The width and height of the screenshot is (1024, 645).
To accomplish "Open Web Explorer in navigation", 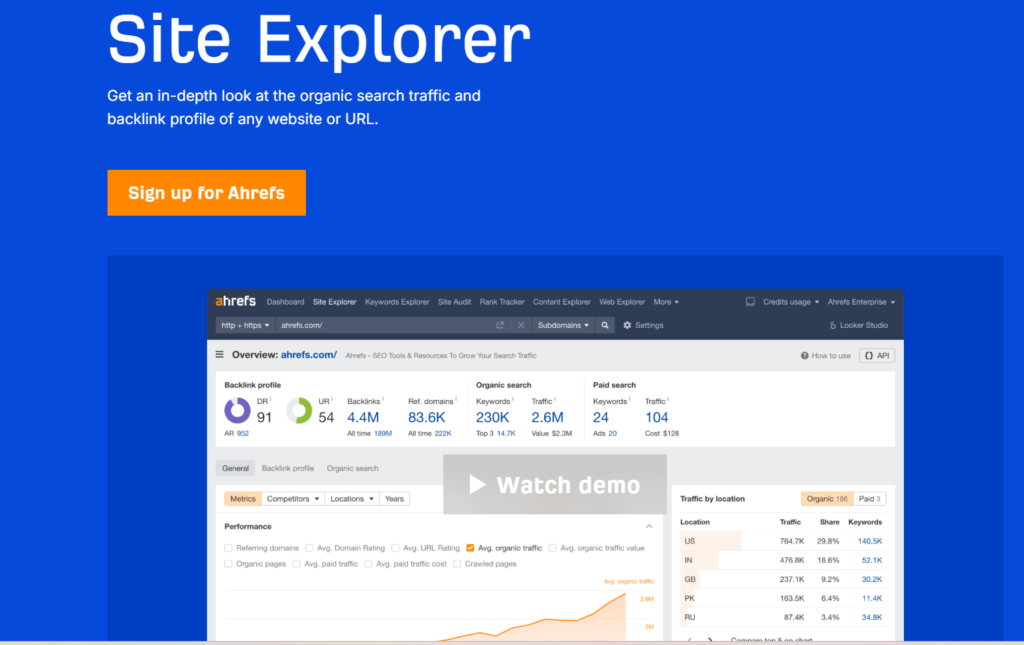I will pyautogui.click(x=622, y=302).
